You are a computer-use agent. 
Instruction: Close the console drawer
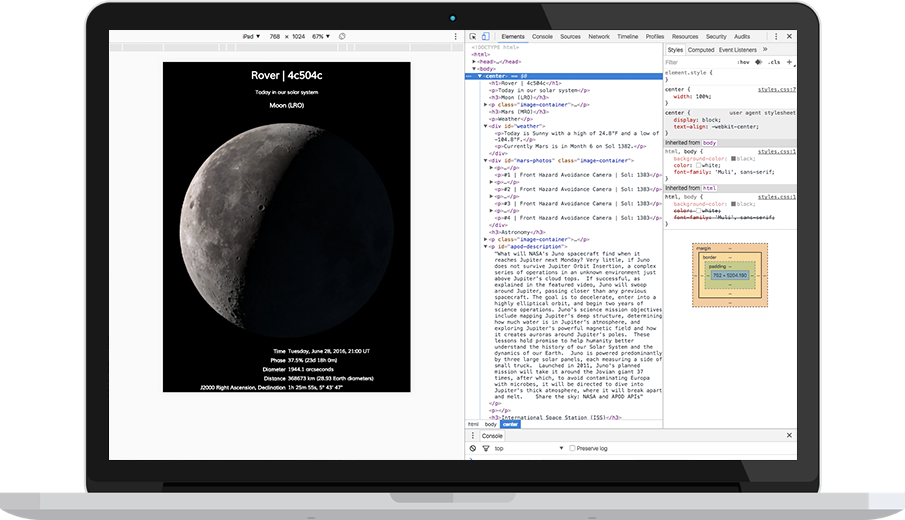click(x=789, y=436)
